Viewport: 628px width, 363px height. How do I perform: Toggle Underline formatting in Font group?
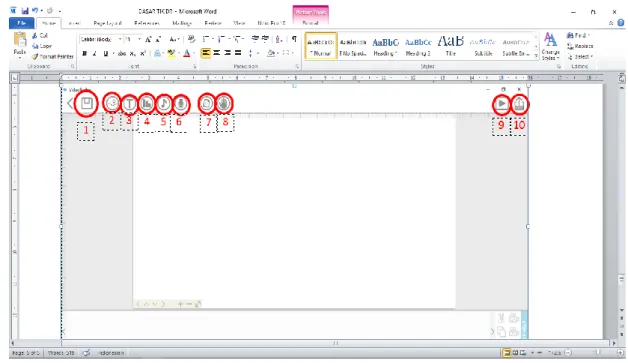[105, 53]
